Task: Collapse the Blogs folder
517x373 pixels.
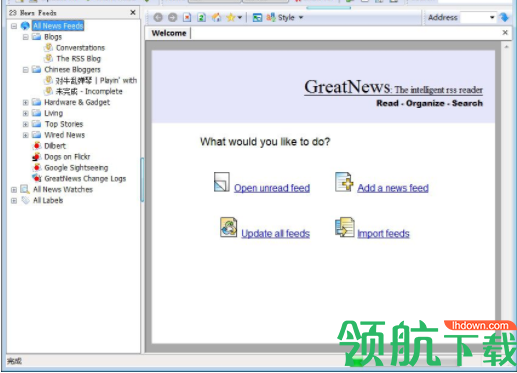Action: click(25, 37)
